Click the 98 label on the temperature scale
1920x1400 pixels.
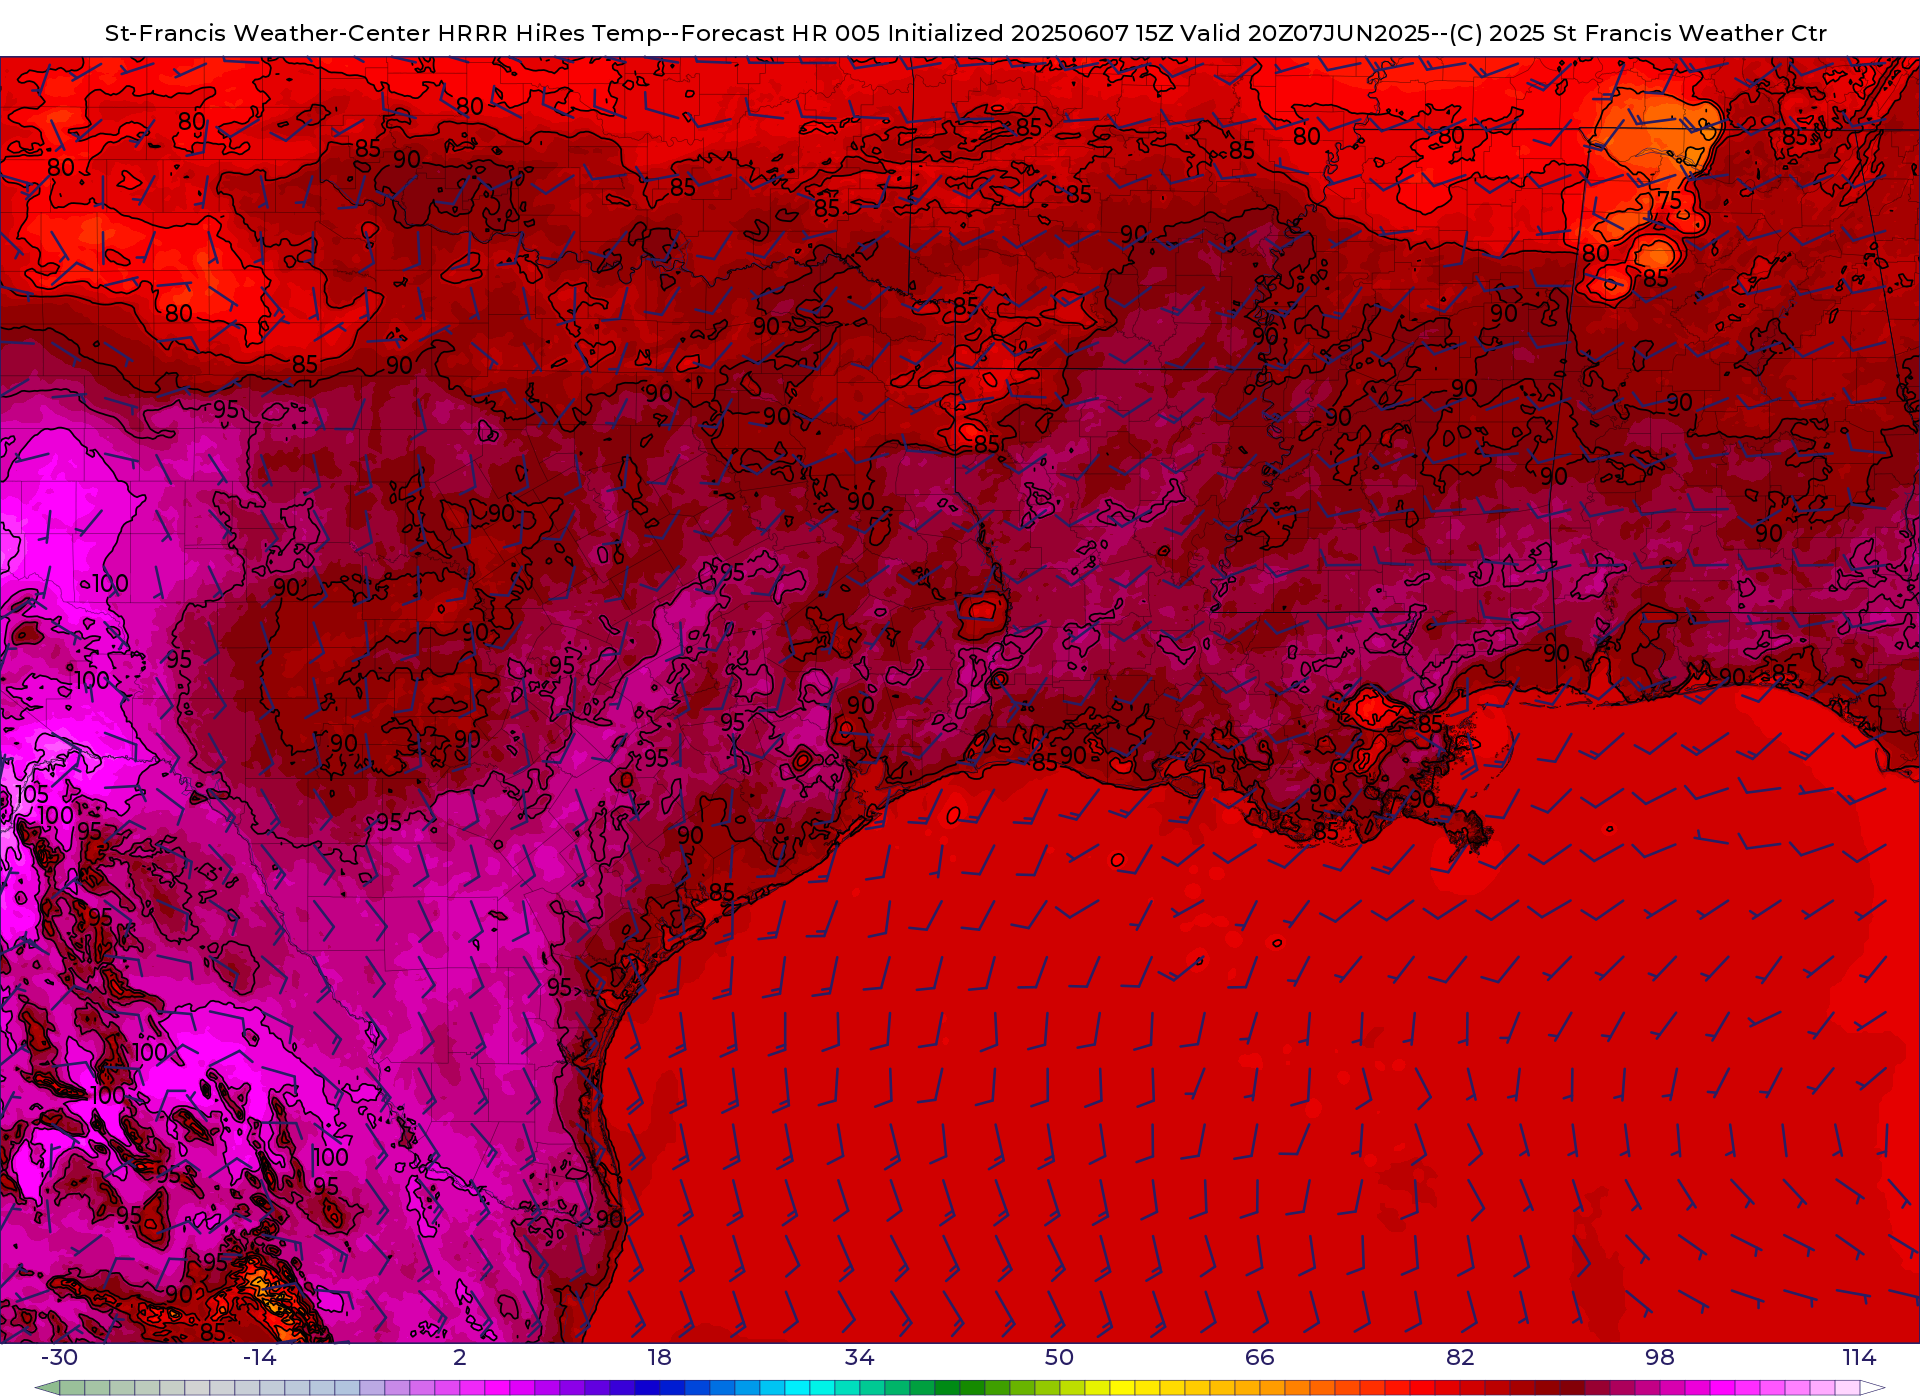1660,1357
